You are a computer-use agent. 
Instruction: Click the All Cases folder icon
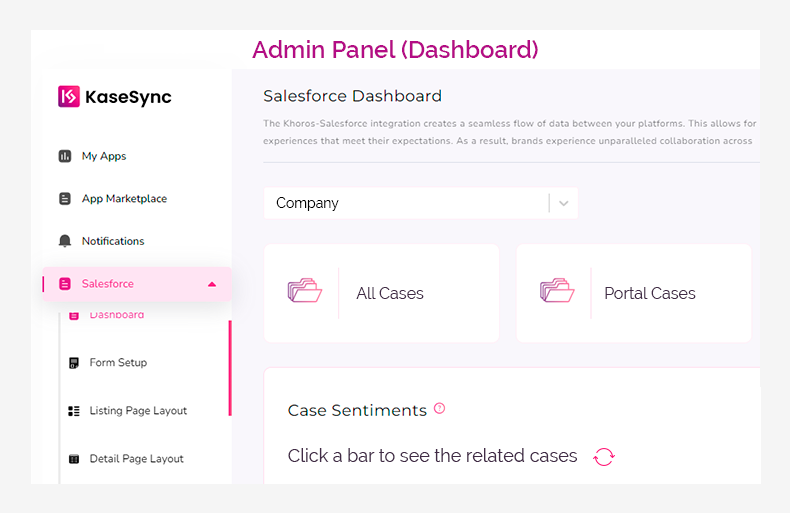[305, 291]
